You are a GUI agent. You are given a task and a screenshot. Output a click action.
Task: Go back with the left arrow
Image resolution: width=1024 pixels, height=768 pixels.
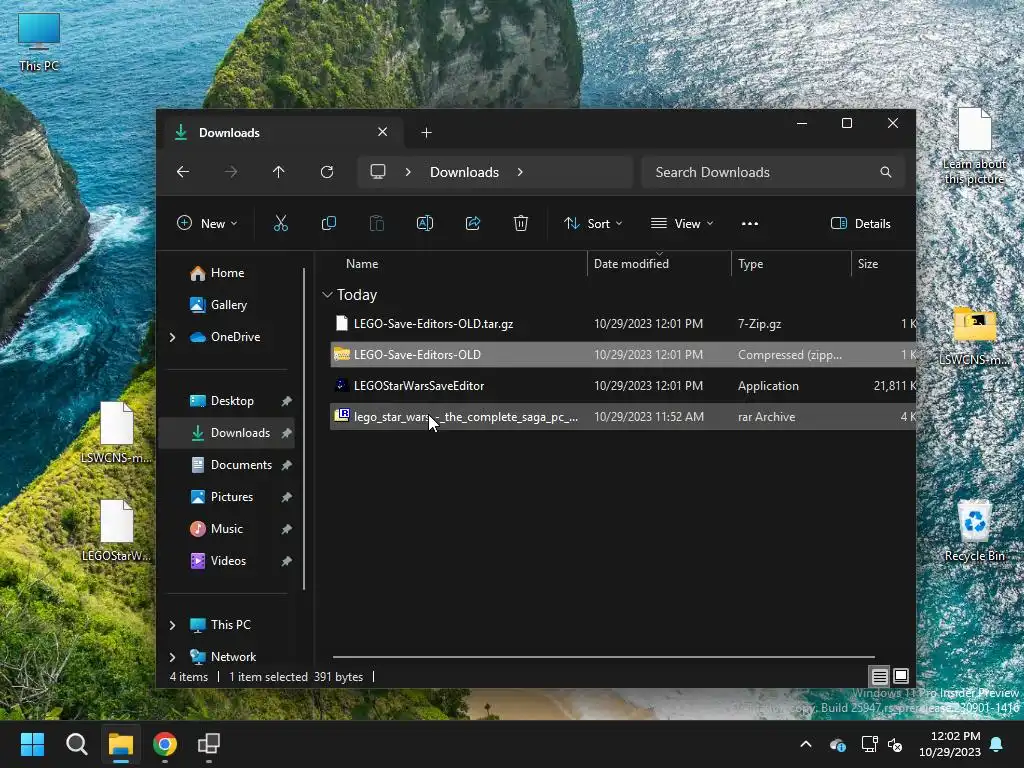pos(183,172)
